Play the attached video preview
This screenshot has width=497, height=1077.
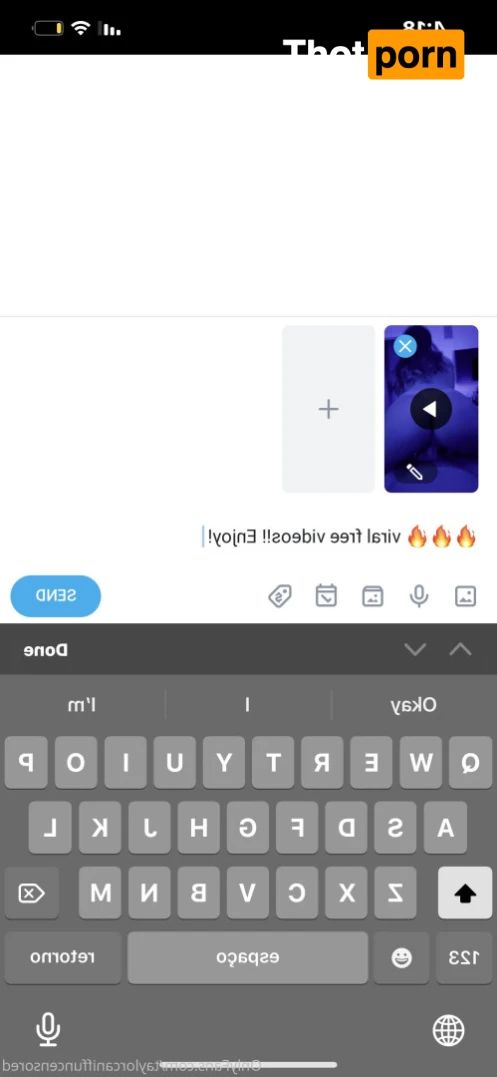click(431, 409)
